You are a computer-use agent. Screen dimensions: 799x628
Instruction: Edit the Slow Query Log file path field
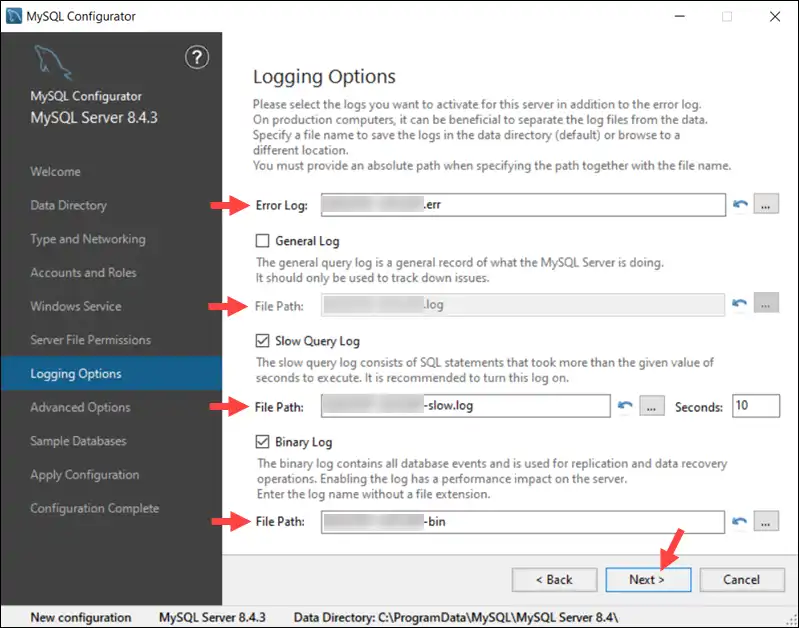click(x=466, y=406)
